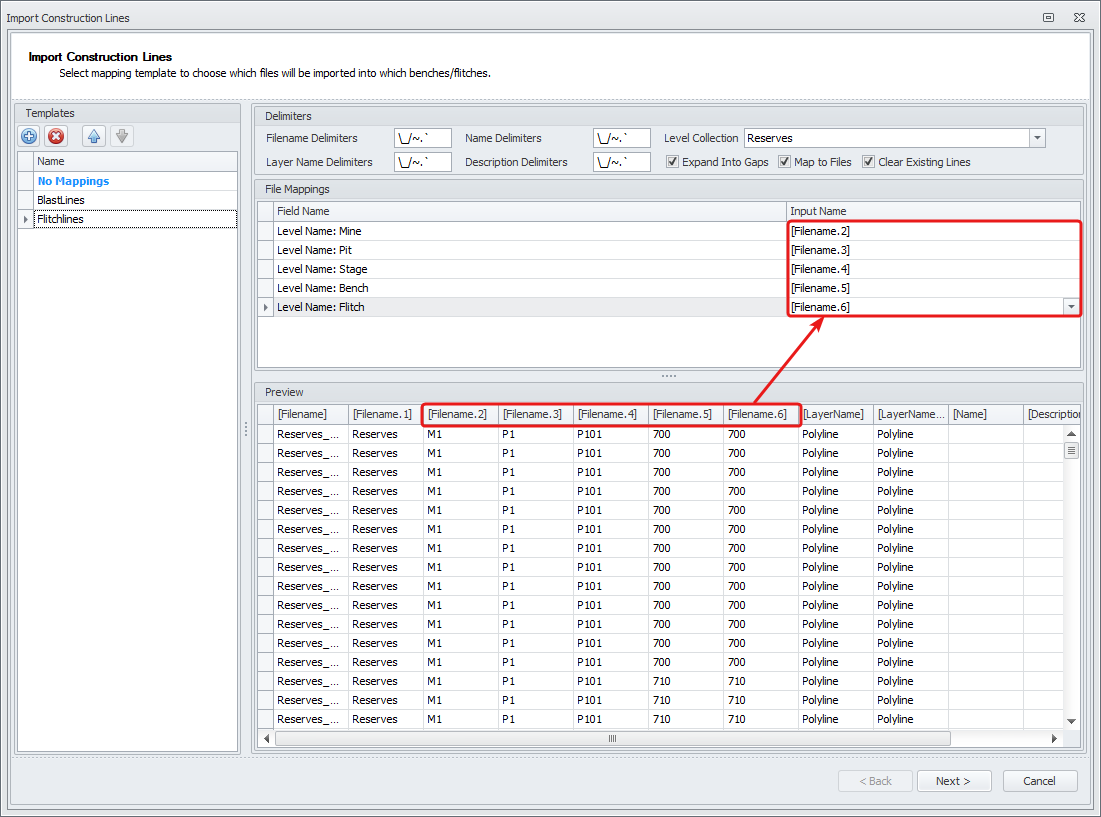1101x817 pixels.
Task: Click the add template plus icon
Action: [29, 137]
